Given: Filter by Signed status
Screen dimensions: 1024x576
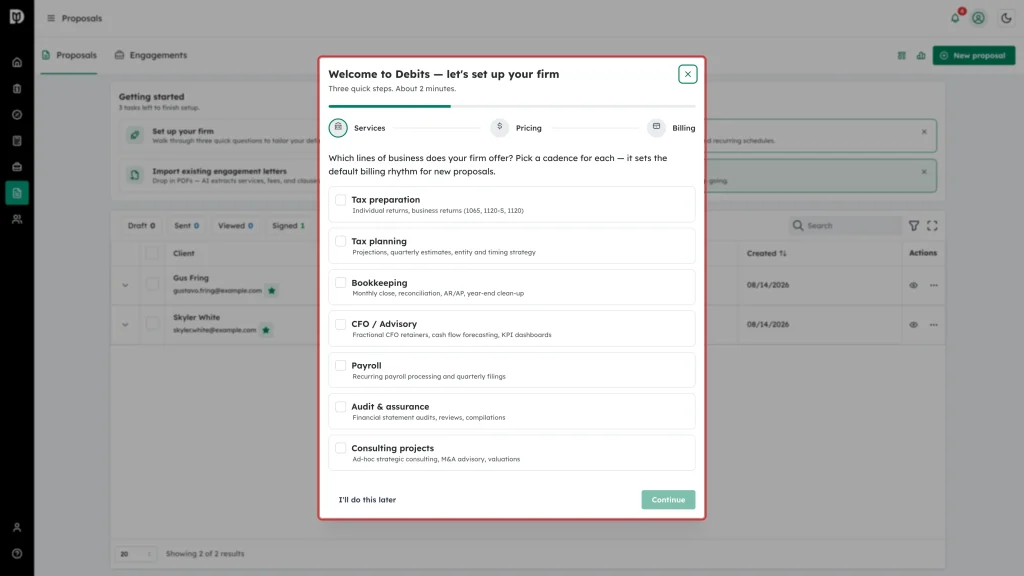Looking at the screenshot, I should tap(289, 225).
